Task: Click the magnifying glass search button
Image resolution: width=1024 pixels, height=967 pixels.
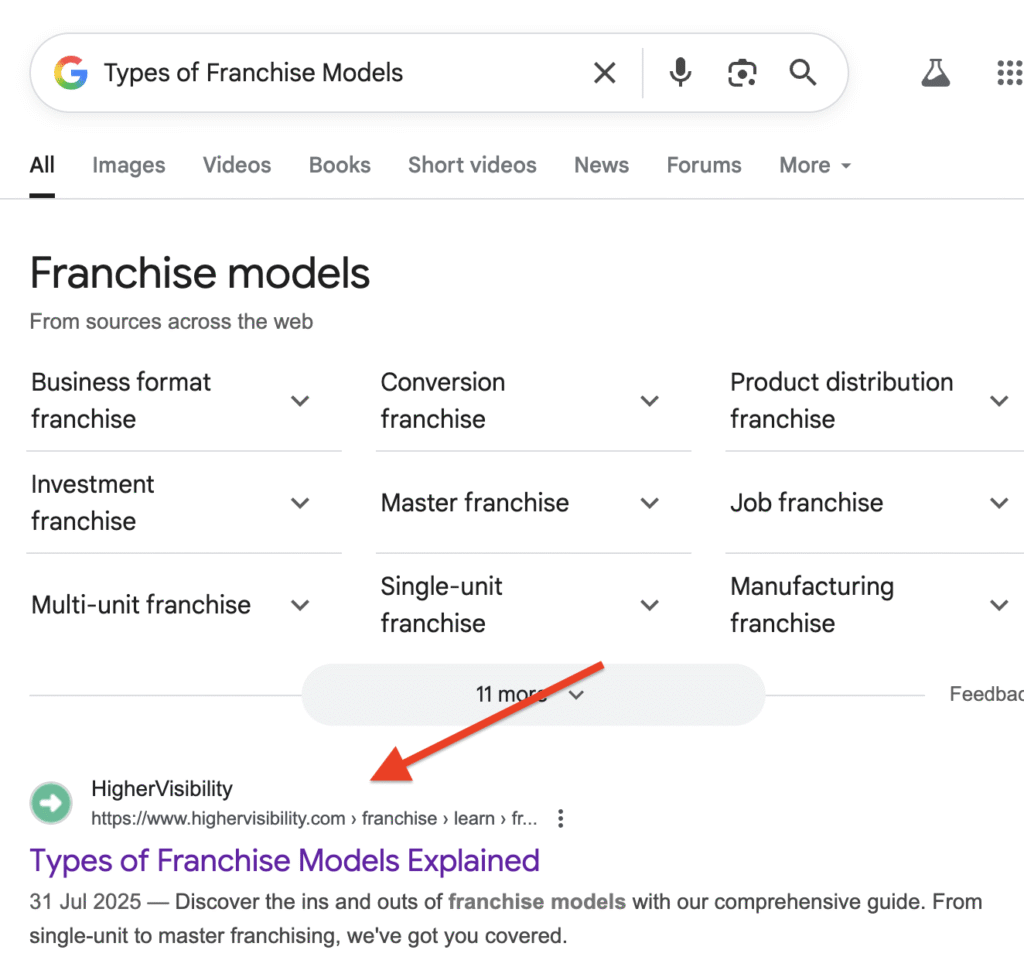Action: [803, 73]
